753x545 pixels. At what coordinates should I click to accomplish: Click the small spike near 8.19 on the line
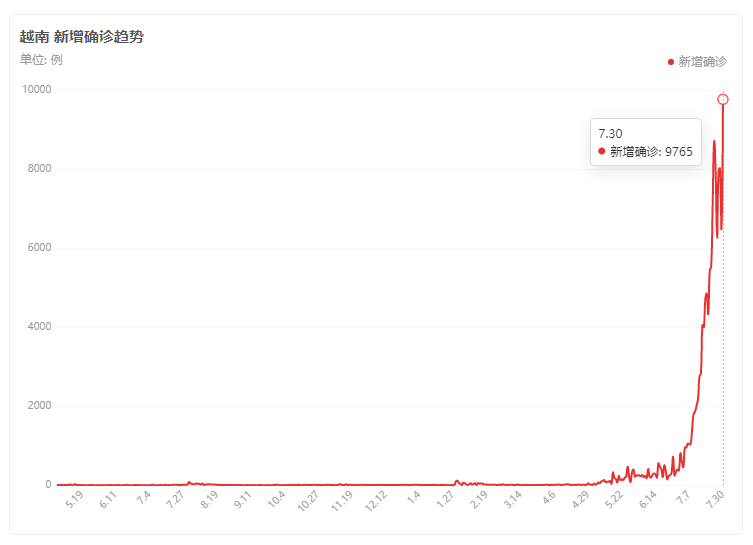(x=189, y=482)
